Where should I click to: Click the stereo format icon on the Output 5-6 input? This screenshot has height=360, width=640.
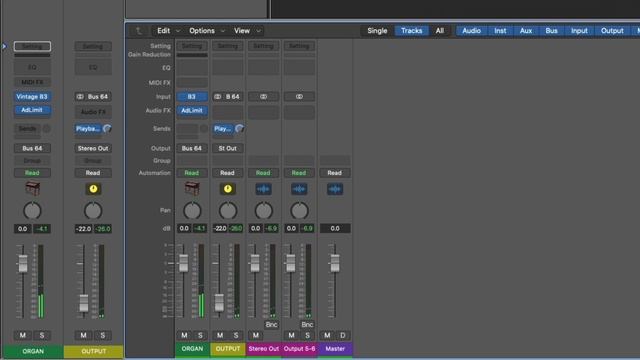[x=299, y=97]
